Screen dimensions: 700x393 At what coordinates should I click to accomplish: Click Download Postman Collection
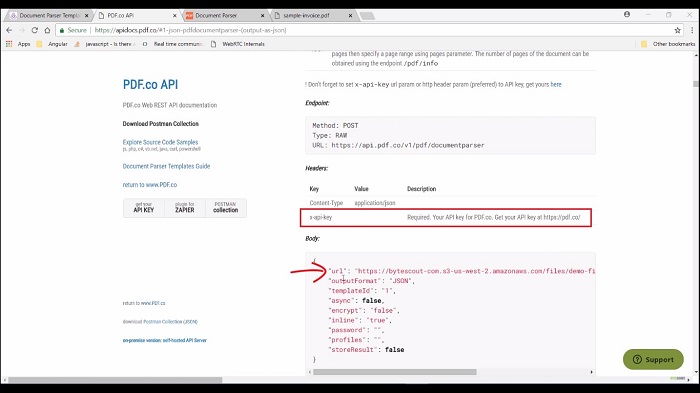[x=161, y=124]
